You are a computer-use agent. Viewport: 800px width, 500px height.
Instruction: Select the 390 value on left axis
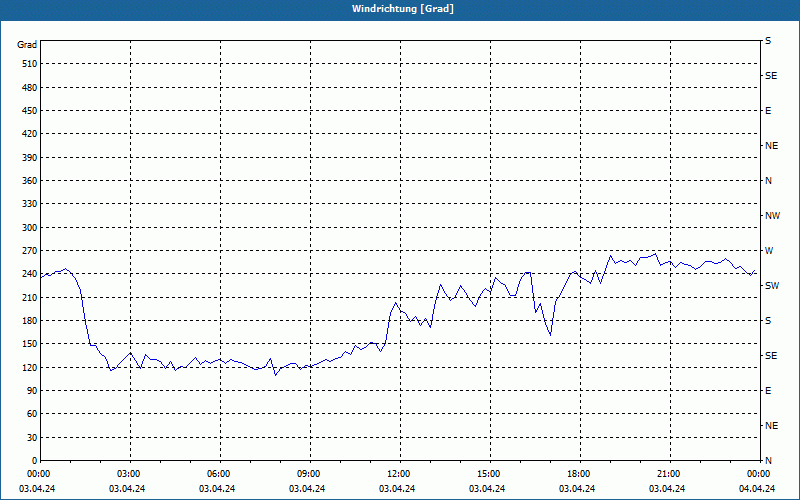click(x=30, y=158)
